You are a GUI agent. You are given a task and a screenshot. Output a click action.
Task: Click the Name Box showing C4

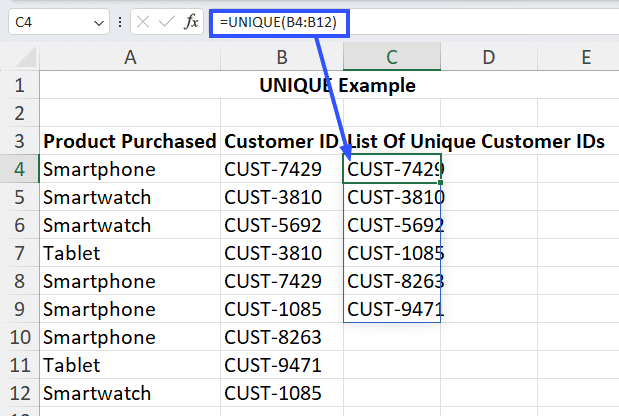pos(58,22)
